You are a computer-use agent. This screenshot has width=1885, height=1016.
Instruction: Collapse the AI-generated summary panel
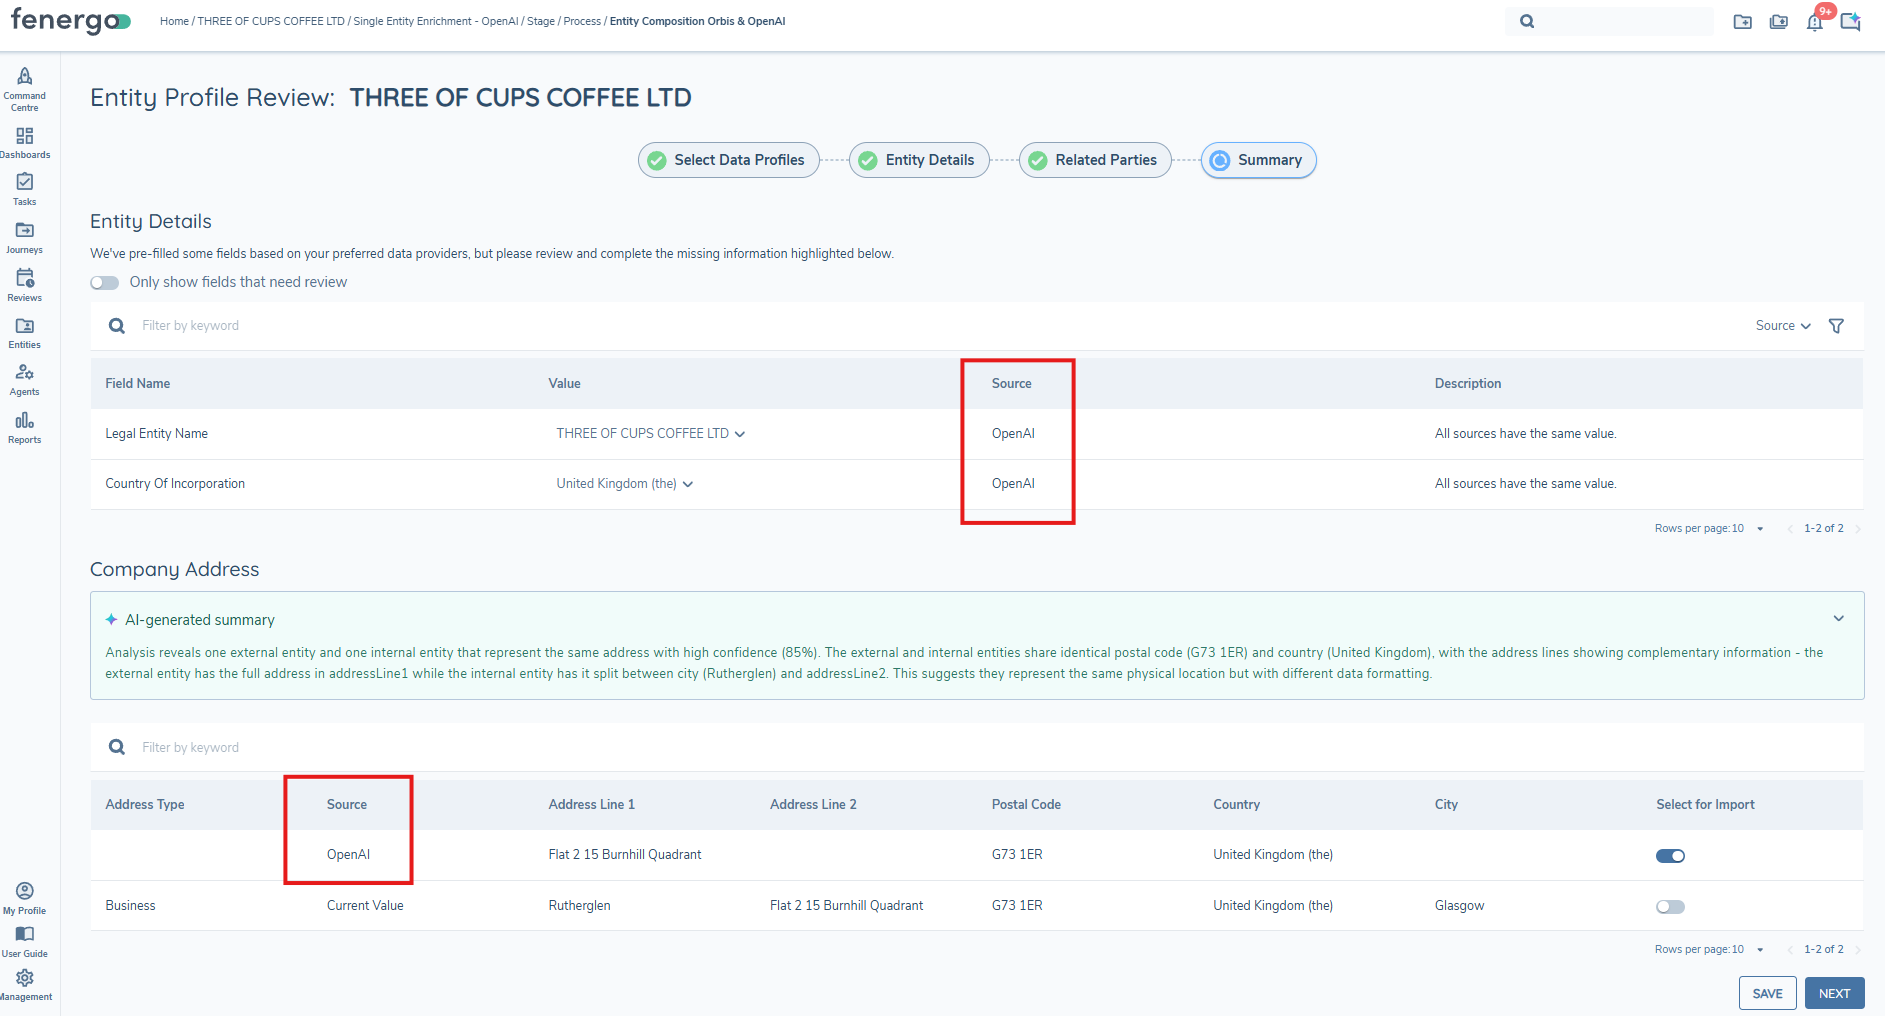pyautogui.click(x=1837, y=618)
